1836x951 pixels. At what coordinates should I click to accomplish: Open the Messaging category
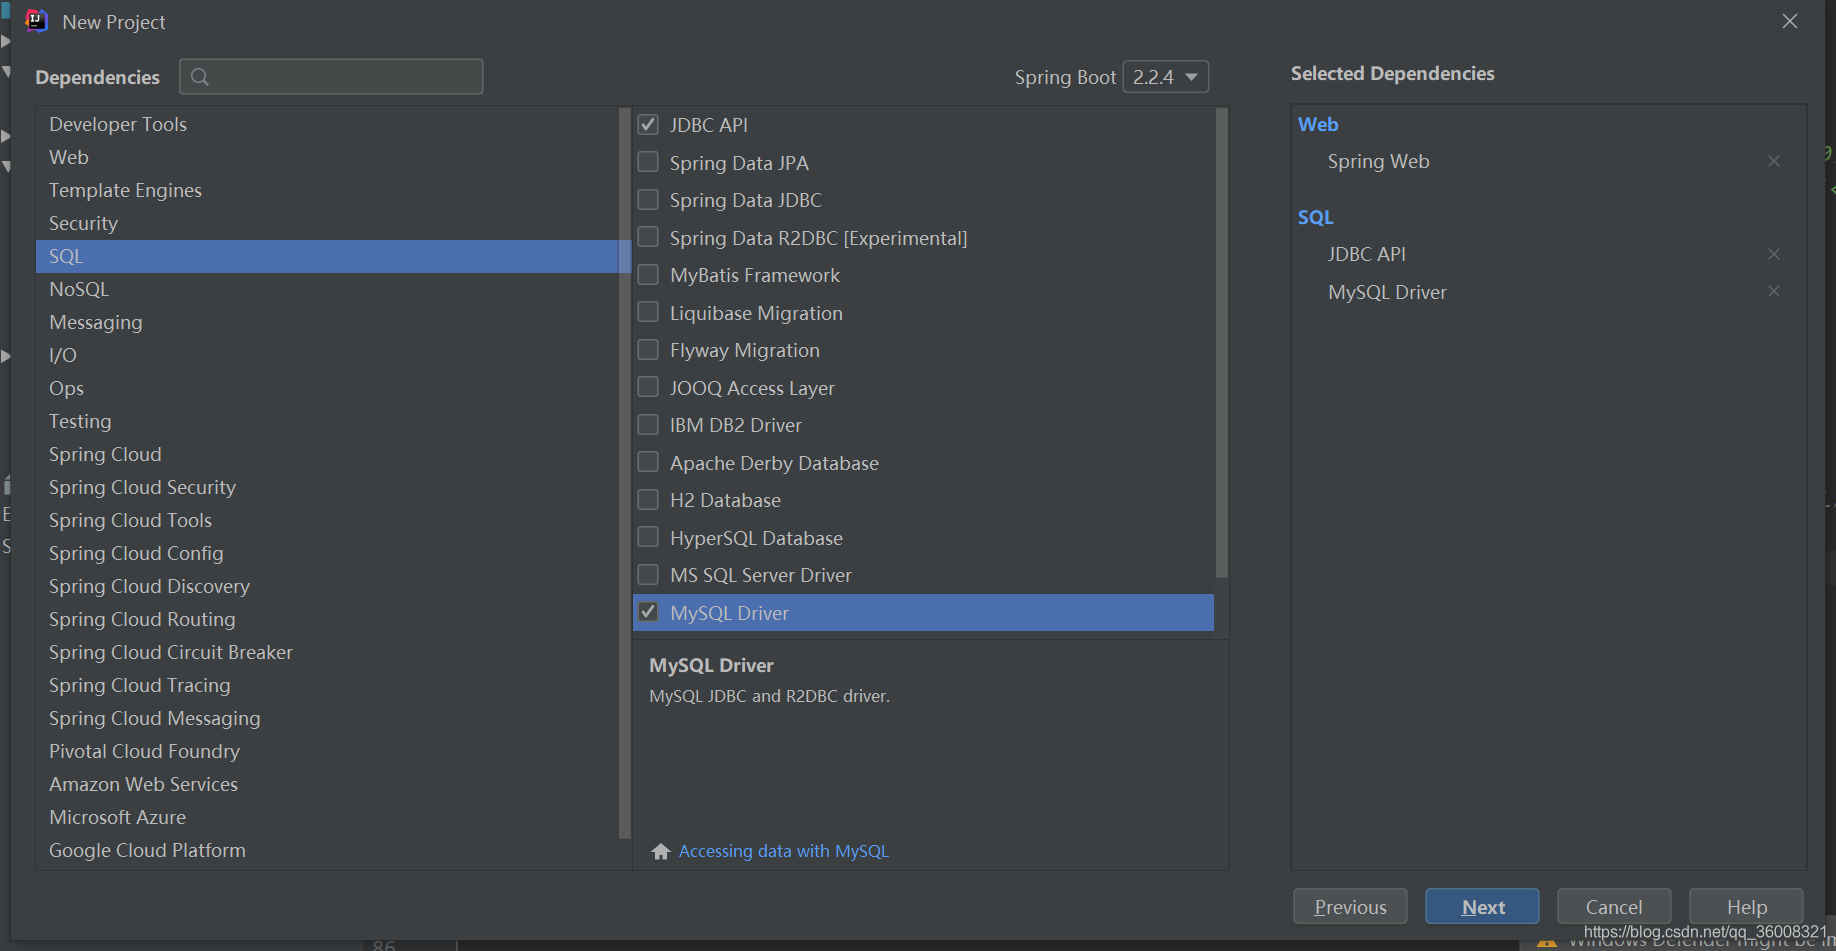coord(327,322)
